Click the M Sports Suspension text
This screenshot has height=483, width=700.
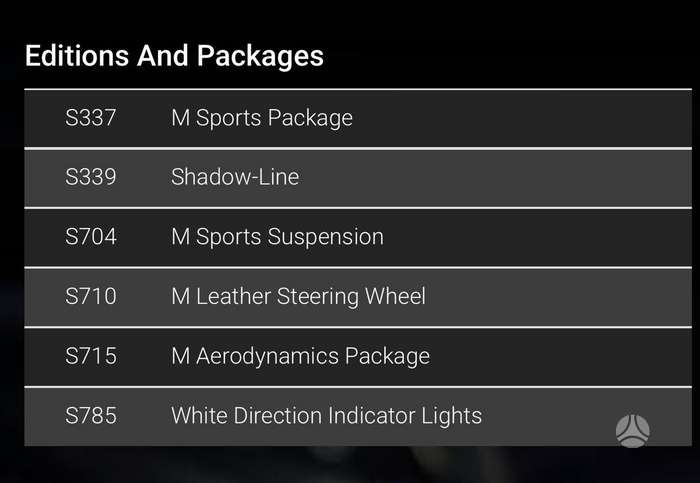coord(278,237)
